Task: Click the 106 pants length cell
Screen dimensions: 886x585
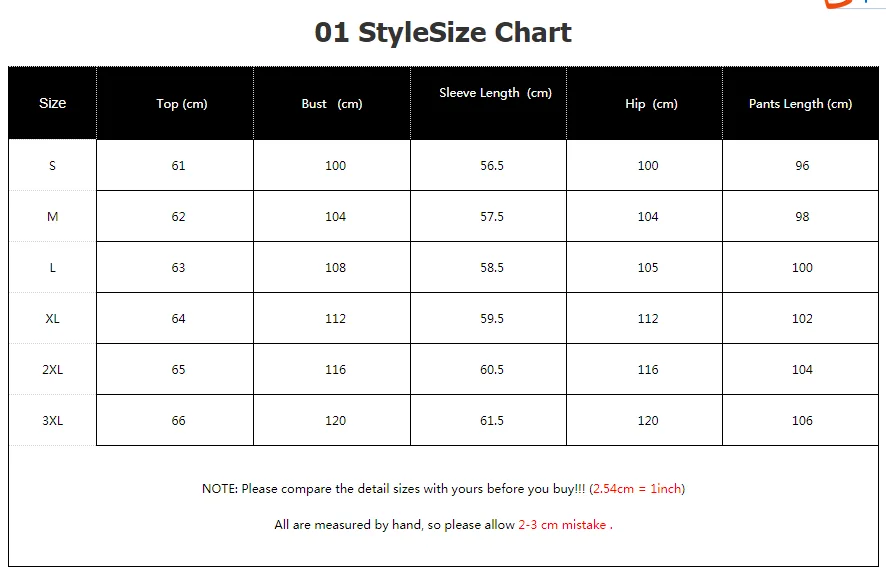Action: click(x=802, y=421)
